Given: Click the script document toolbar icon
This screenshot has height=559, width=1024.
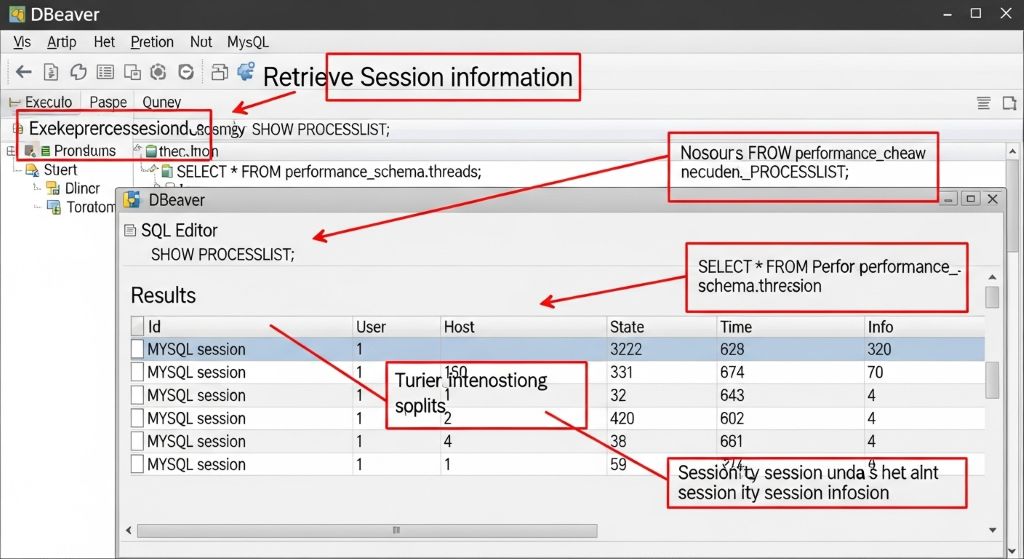Looking at the screenshot, I should click(x=51, y=72).
